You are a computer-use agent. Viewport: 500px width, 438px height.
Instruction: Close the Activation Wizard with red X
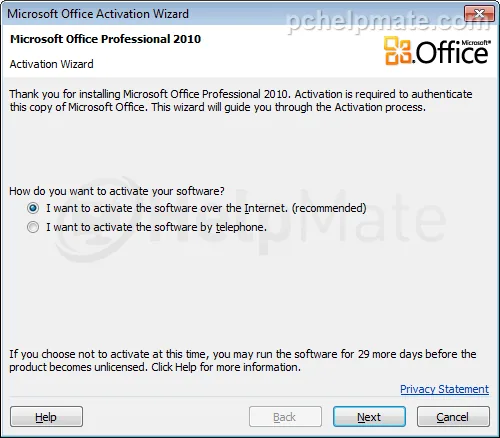pyautogui.click(x=479, y=14)
